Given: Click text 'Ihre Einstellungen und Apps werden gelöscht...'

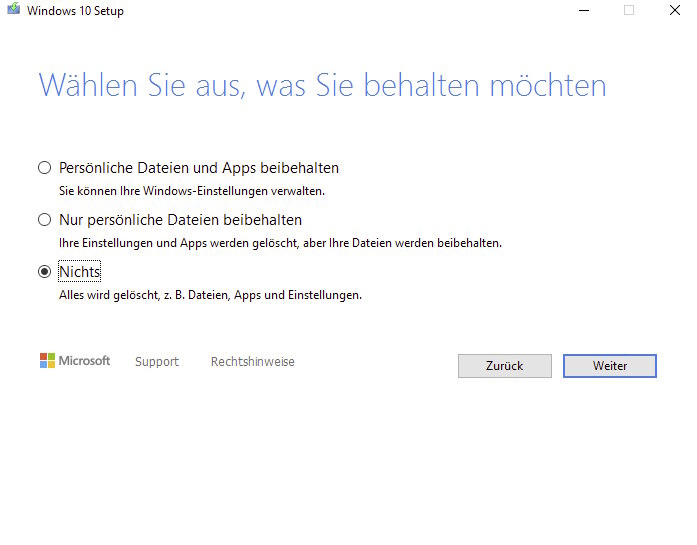Looking at the screenshot, I should [280, 243].
